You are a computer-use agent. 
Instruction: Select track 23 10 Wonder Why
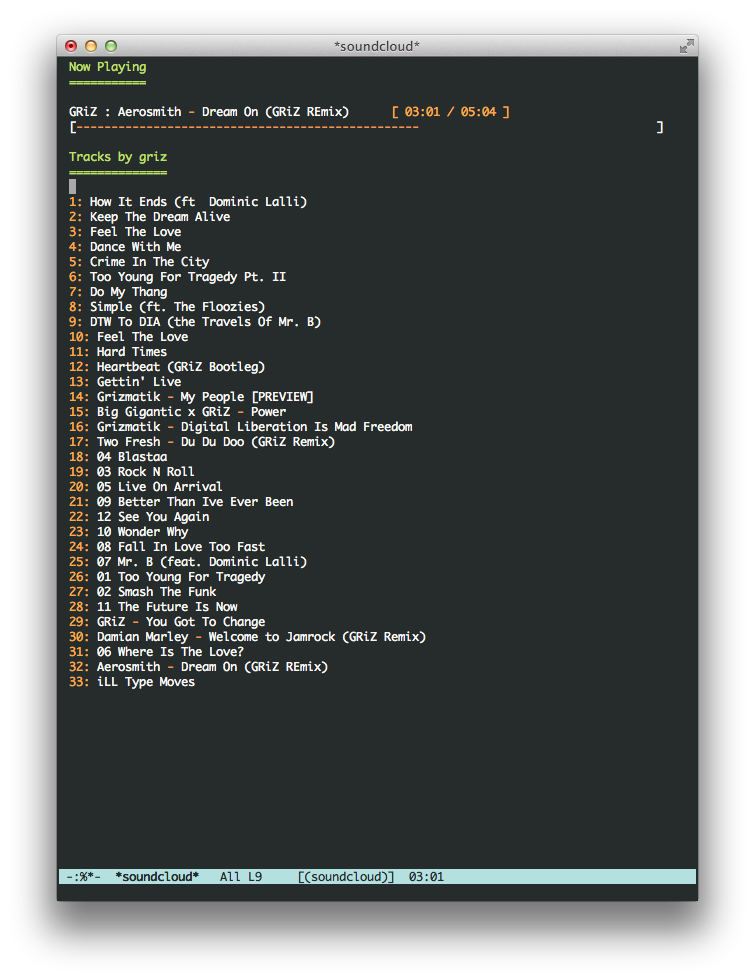click(129, 532)
